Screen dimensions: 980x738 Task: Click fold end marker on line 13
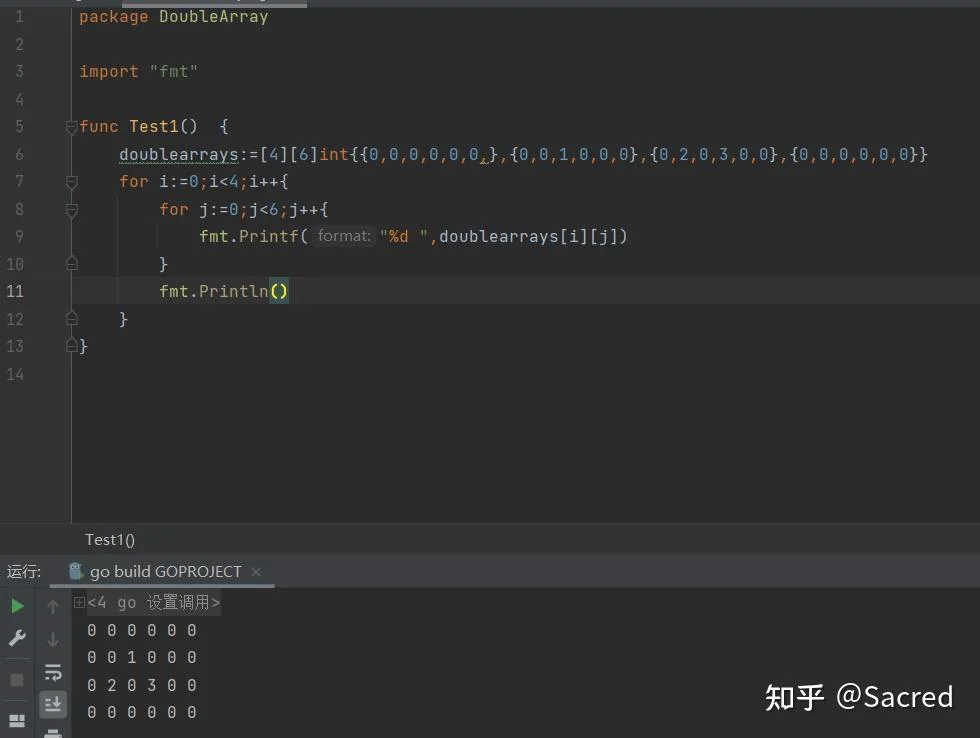coord(71,346)
